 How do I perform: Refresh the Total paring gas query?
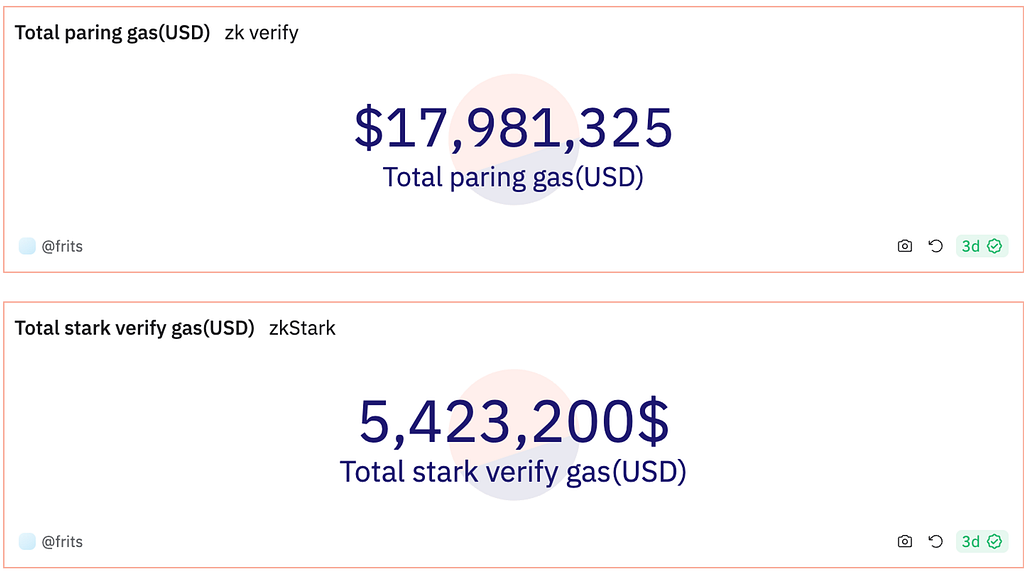click(x=936, y=246)
